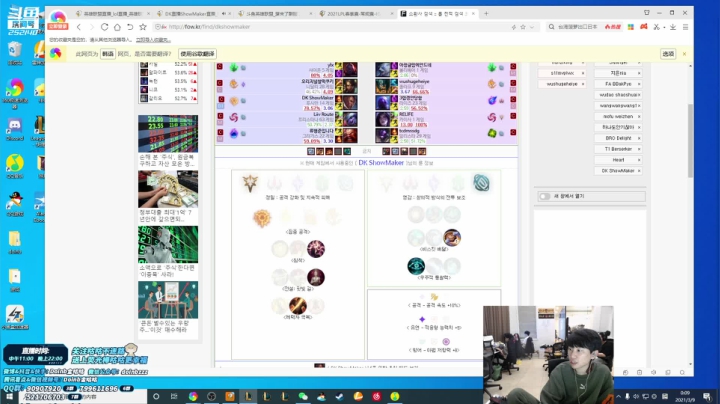The height and width of the screenshot is (404, 720).
Task: Open gold coins advertisement thumbnail
Action: pos(168,189)
